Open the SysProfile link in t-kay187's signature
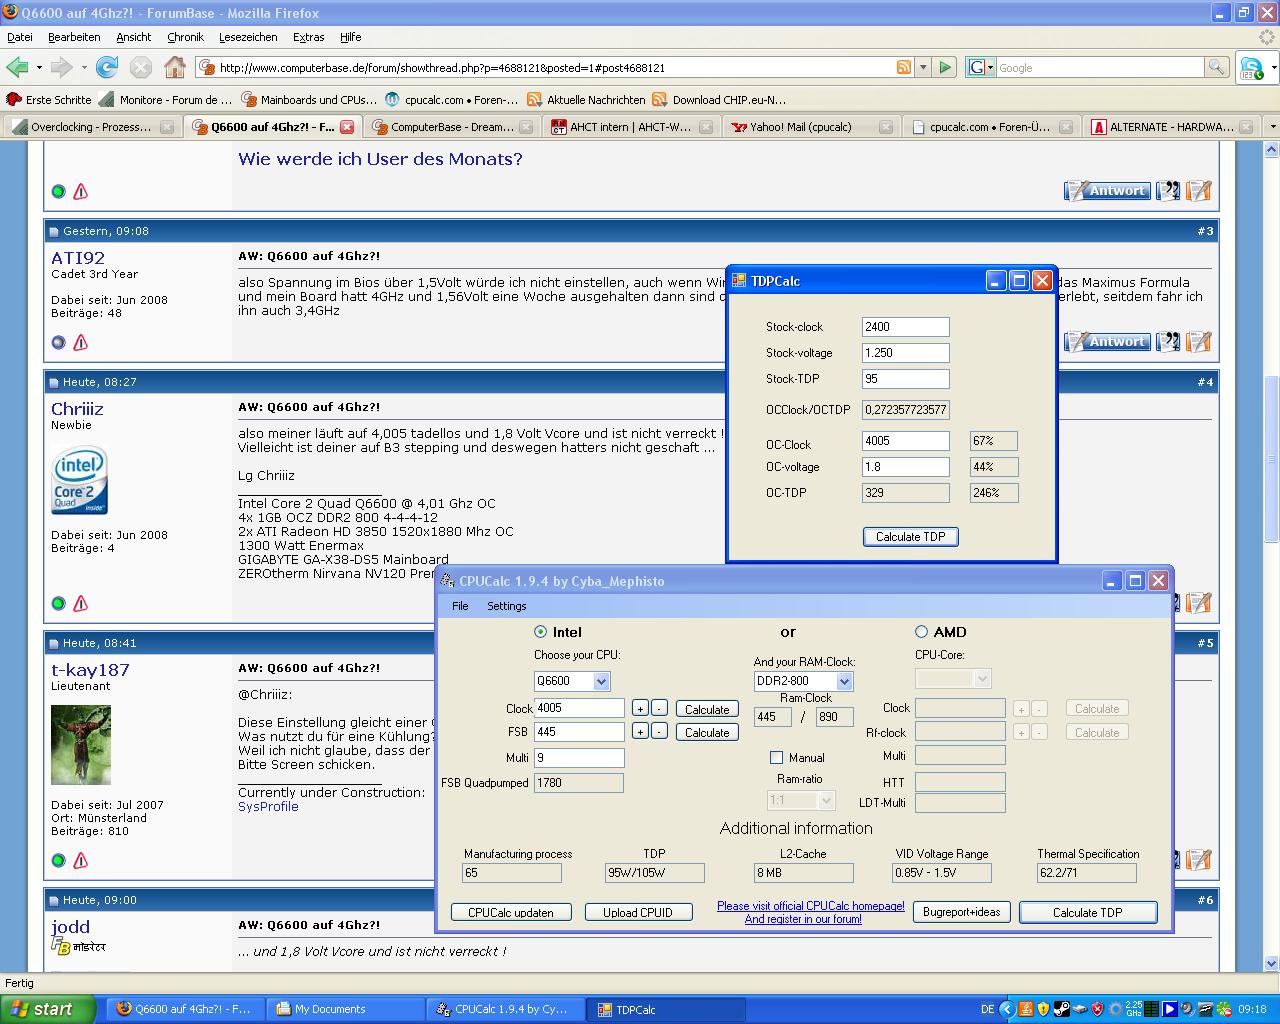Screen dimensions: 1280x1024 pyautogui.click(x=268, y=806)
